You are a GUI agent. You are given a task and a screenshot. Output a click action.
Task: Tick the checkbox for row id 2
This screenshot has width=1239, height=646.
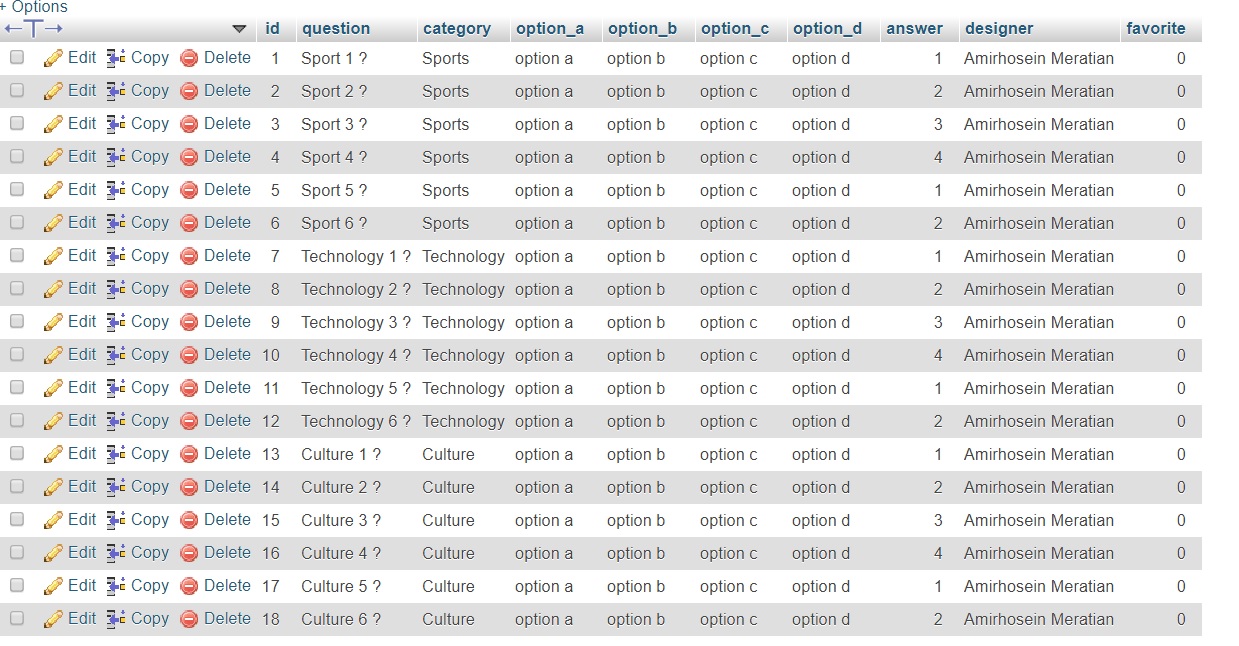point(17,91)
